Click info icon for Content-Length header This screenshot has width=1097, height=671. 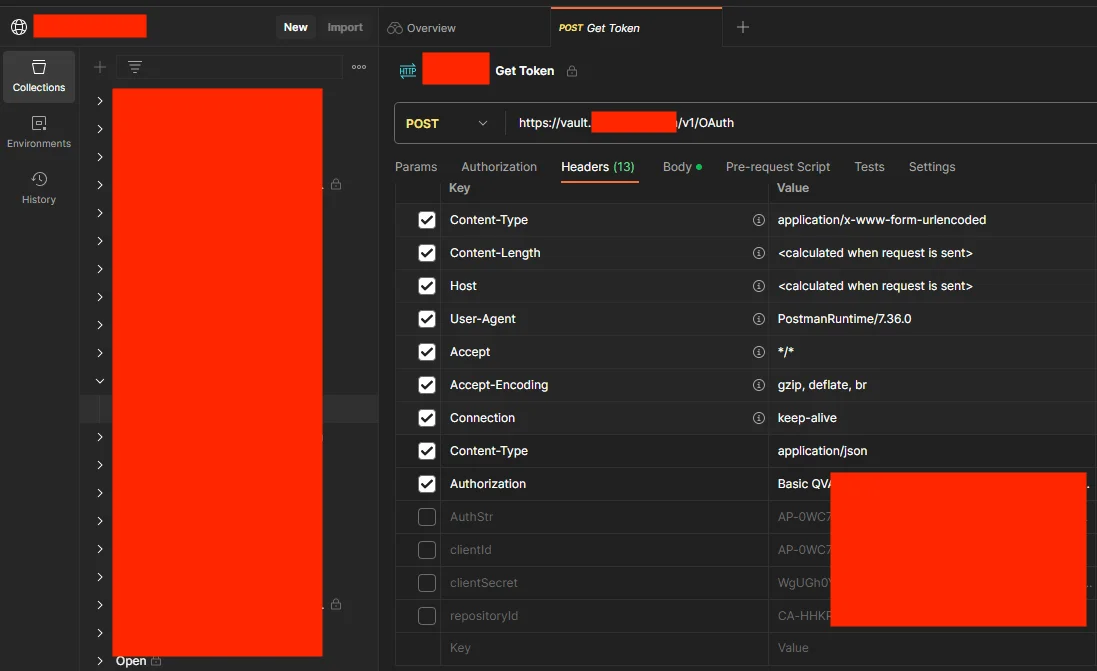click(x=758, y=253)
